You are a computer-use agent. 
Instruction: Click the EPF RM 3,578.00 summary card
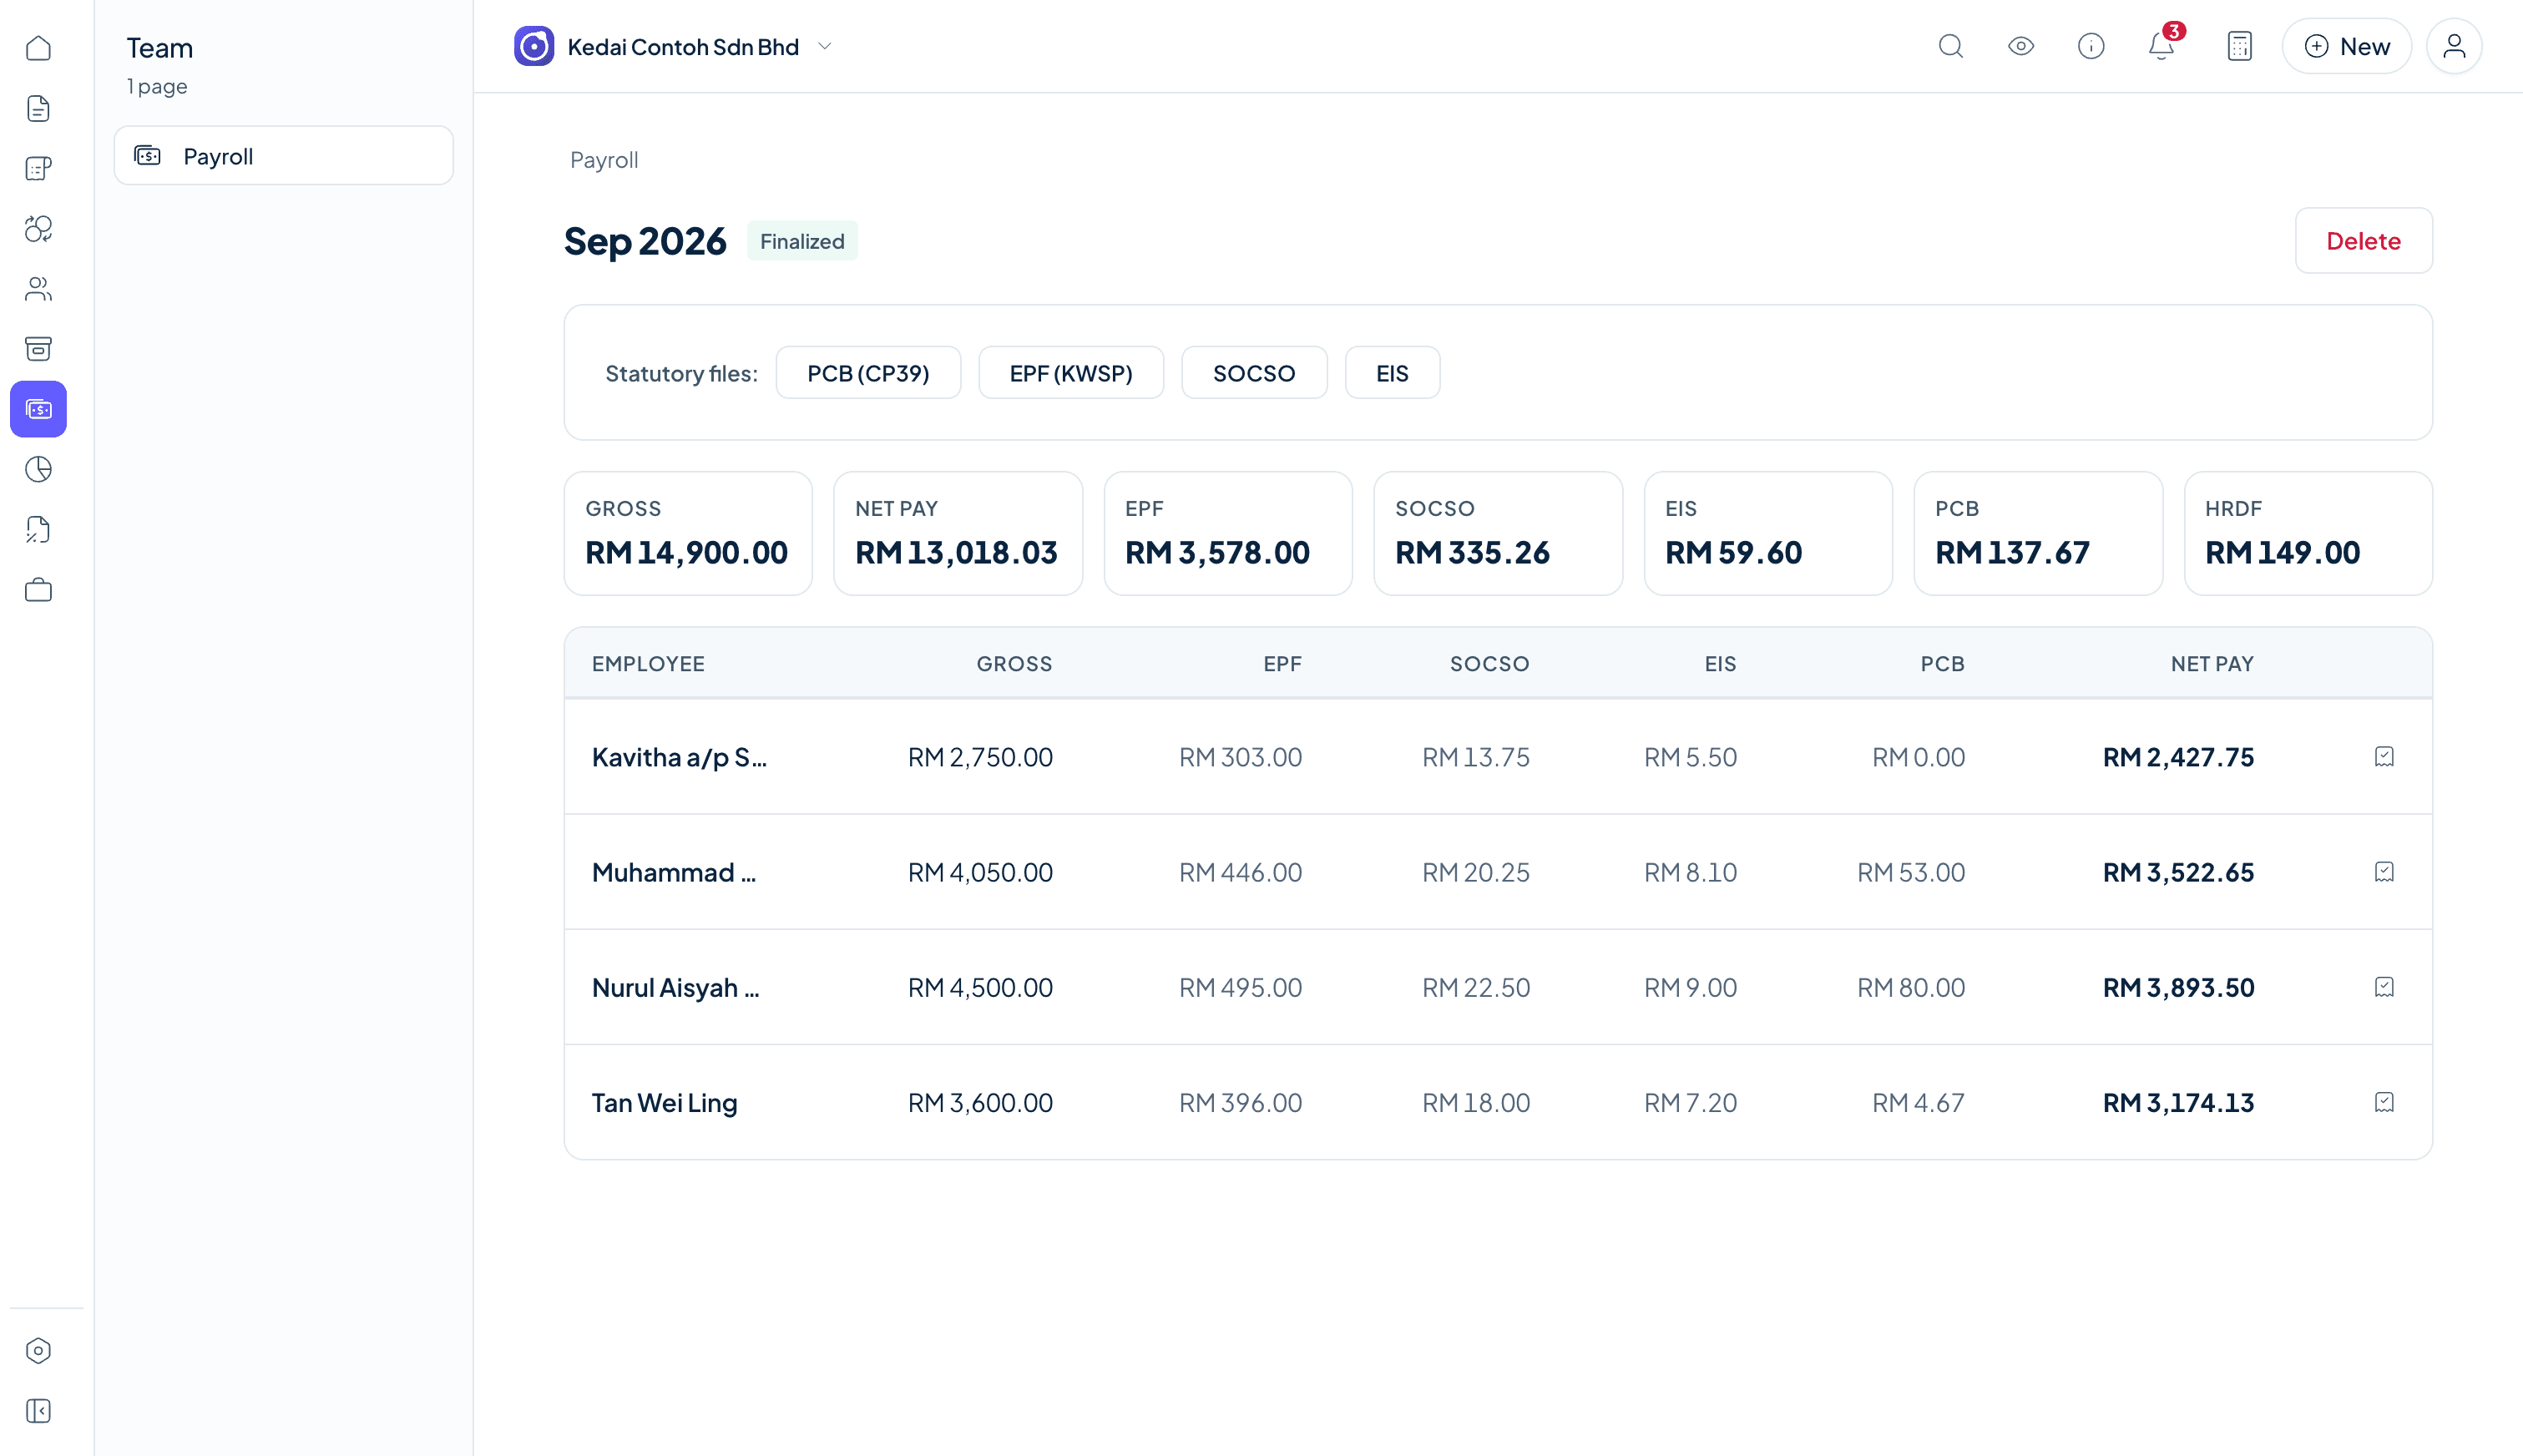(1227, 533)
